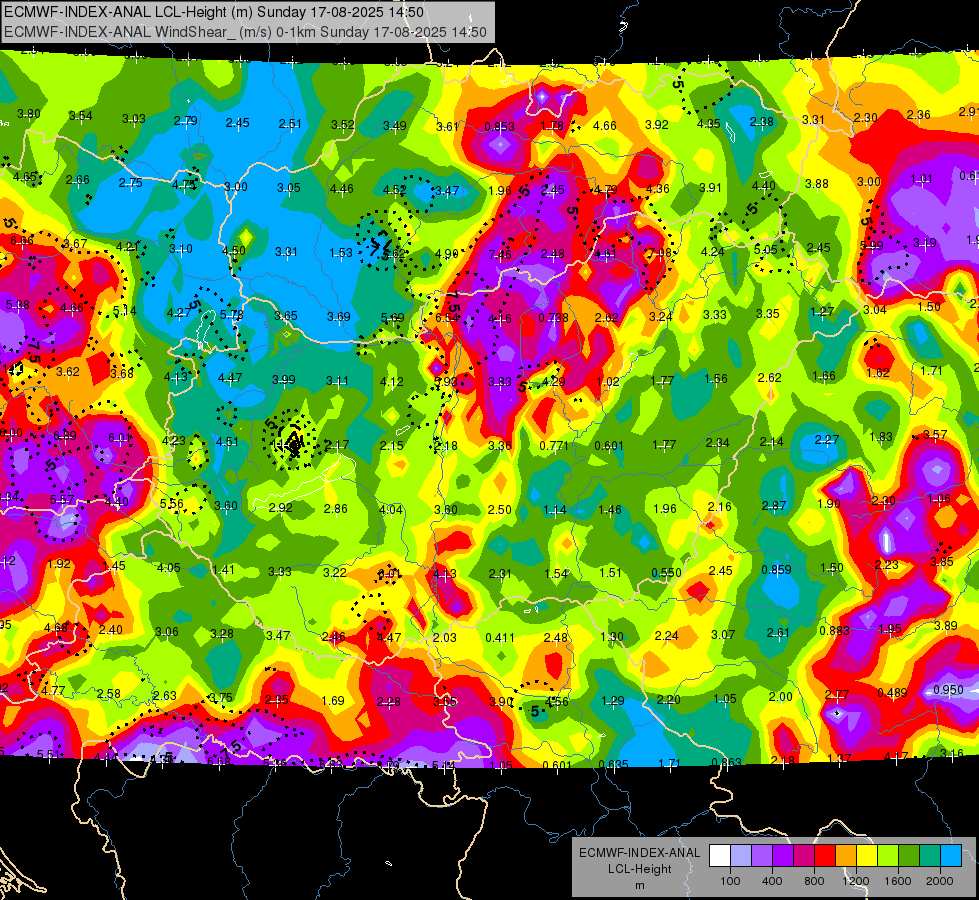Click the yellow legend color swatch

(867, 856)
